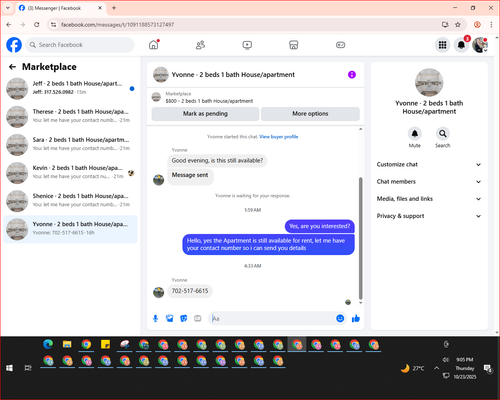500x400 pixels.
Task: Go back with the Marketplace arrow
Action: pyautogui.click(x=12, y=67)
